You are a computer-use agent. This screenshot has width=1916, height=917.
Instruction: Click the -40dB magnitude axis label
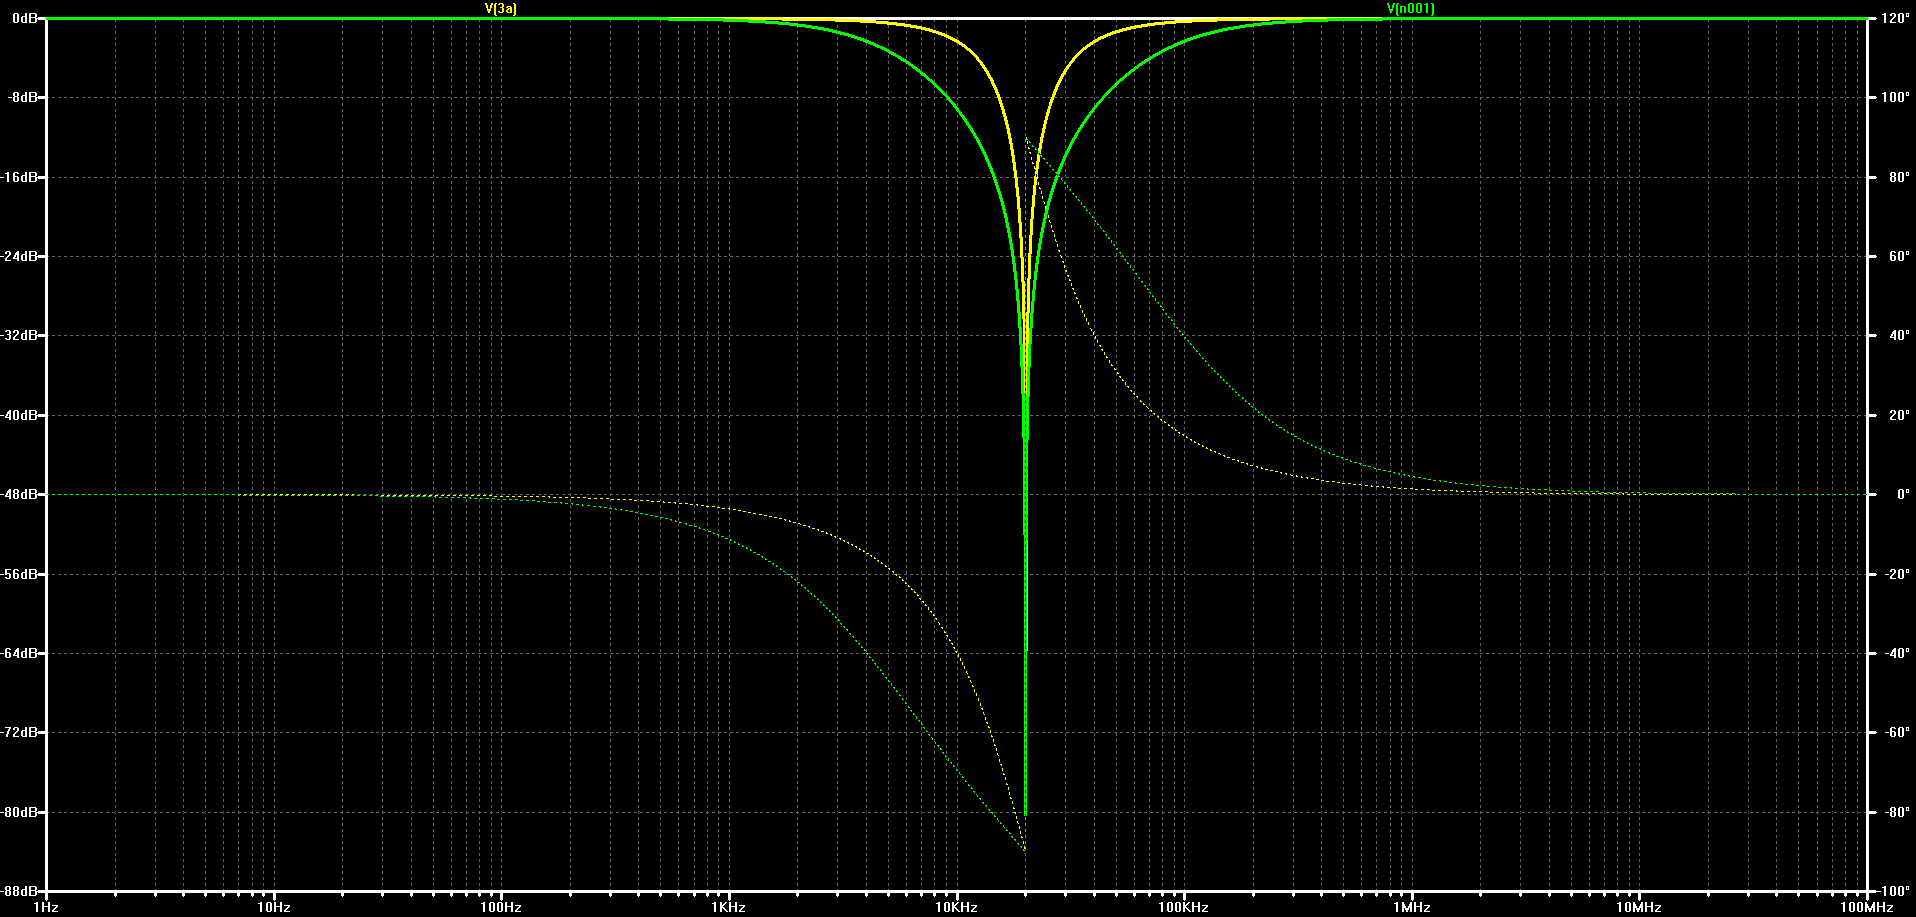tap(21, 415)
